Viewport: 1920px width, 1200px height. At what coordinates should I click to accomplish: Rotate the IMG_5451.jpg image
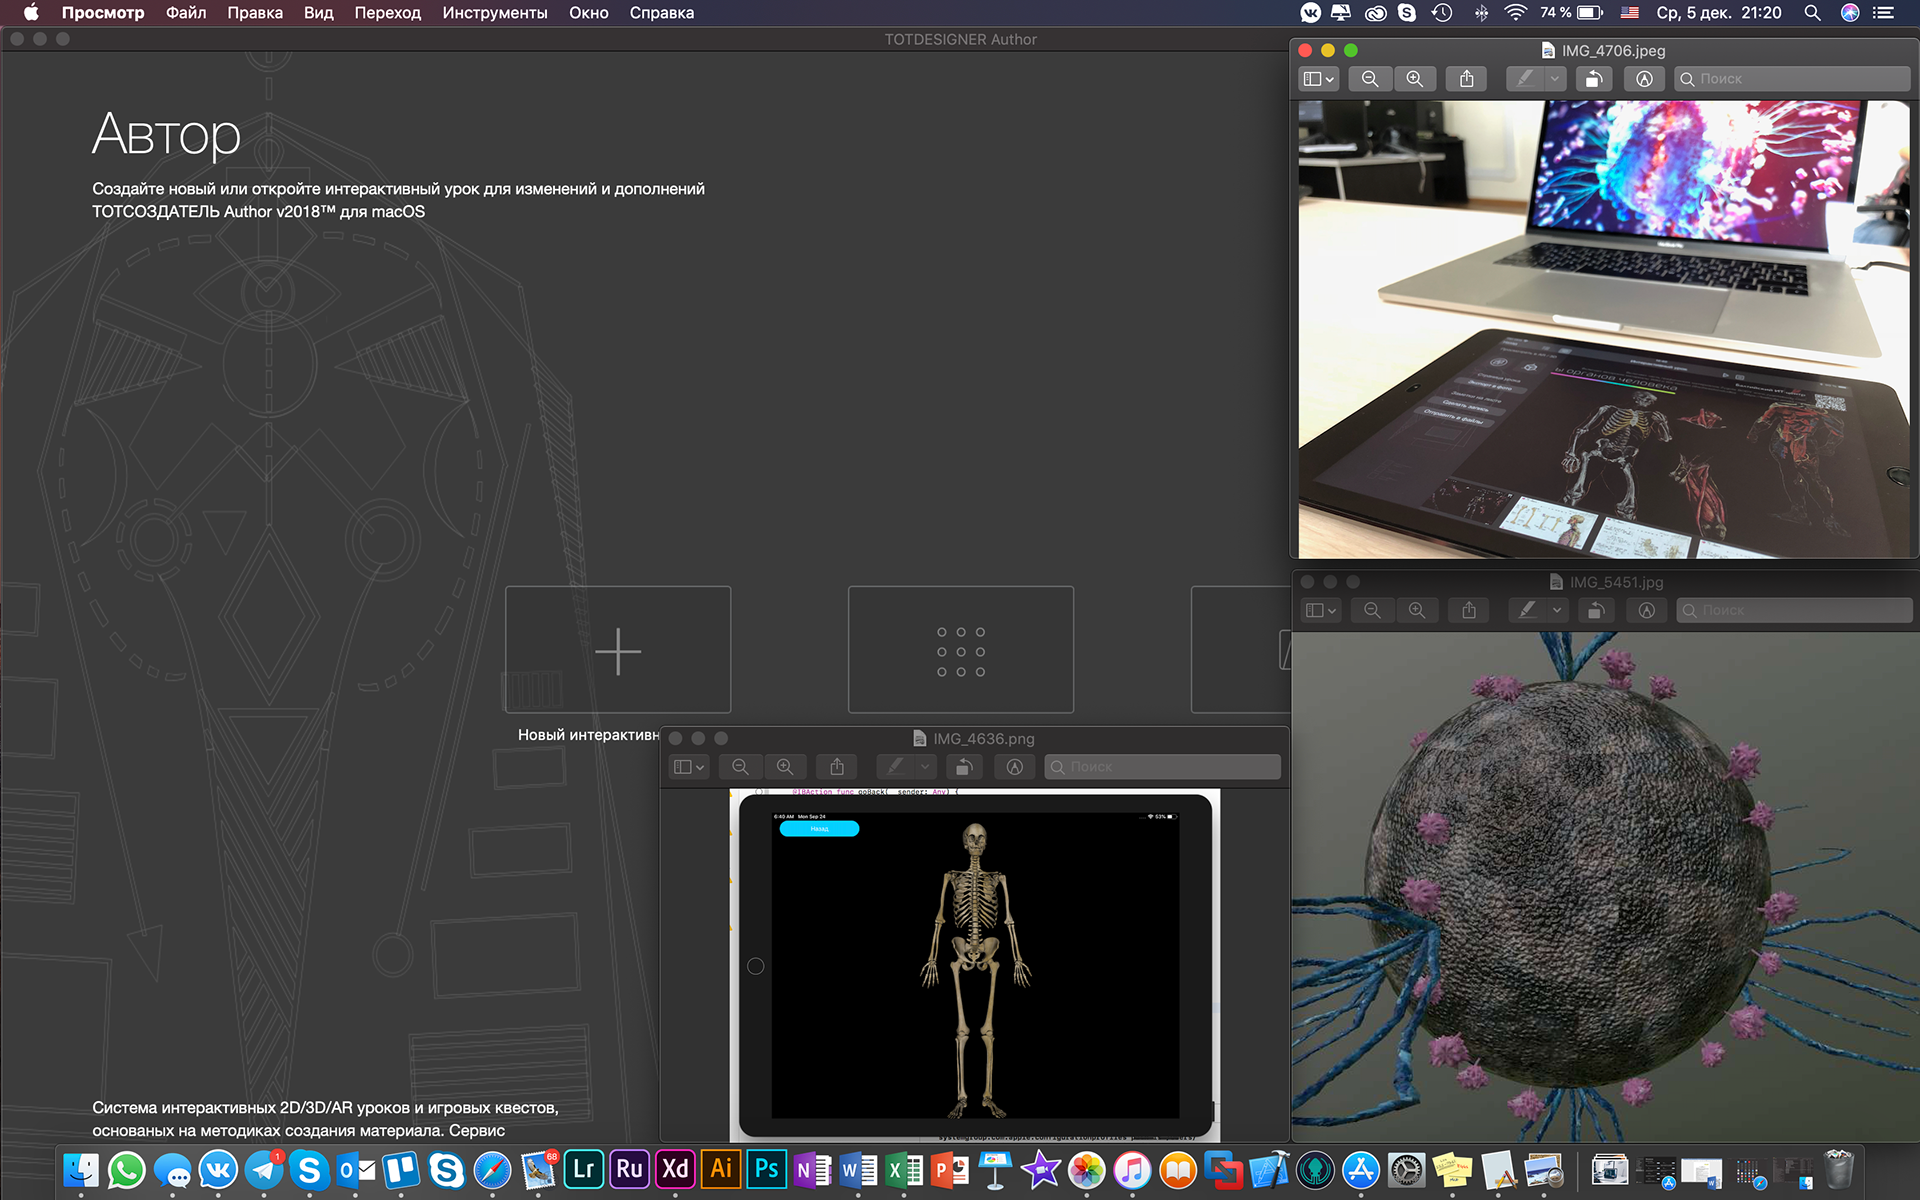point(1596,610)
